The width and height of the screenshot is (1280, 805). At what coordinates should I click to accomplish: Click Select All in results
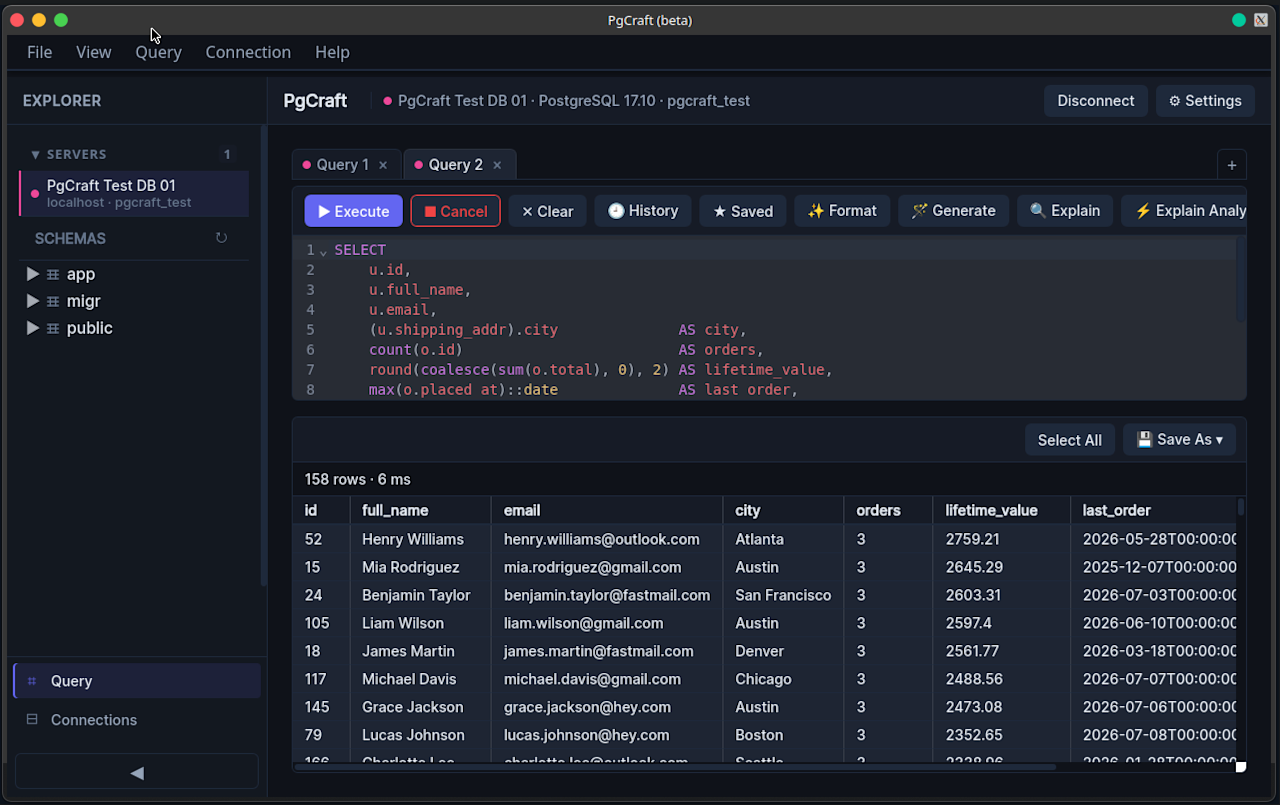[x=1070, y=440]
